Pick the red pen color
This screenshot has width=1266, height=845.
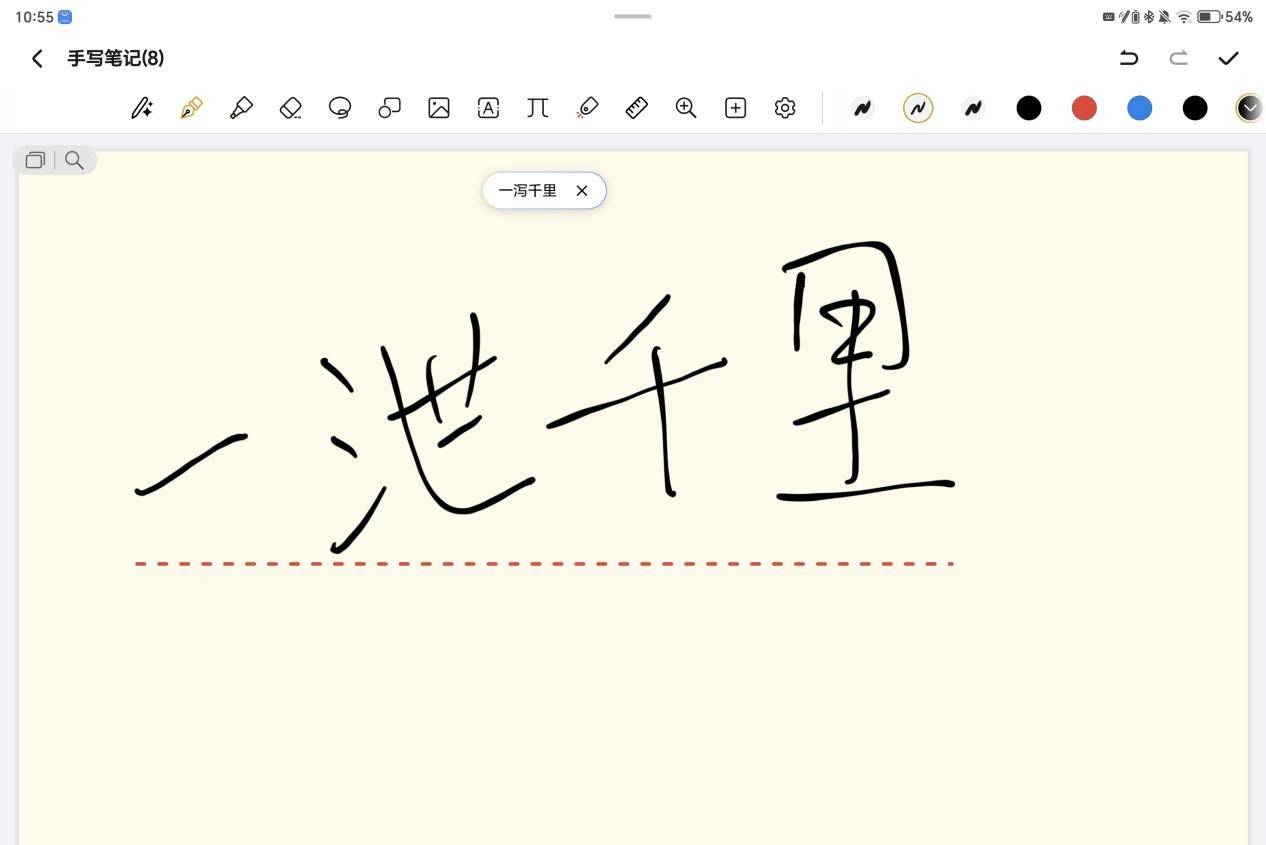(1084, 108)
